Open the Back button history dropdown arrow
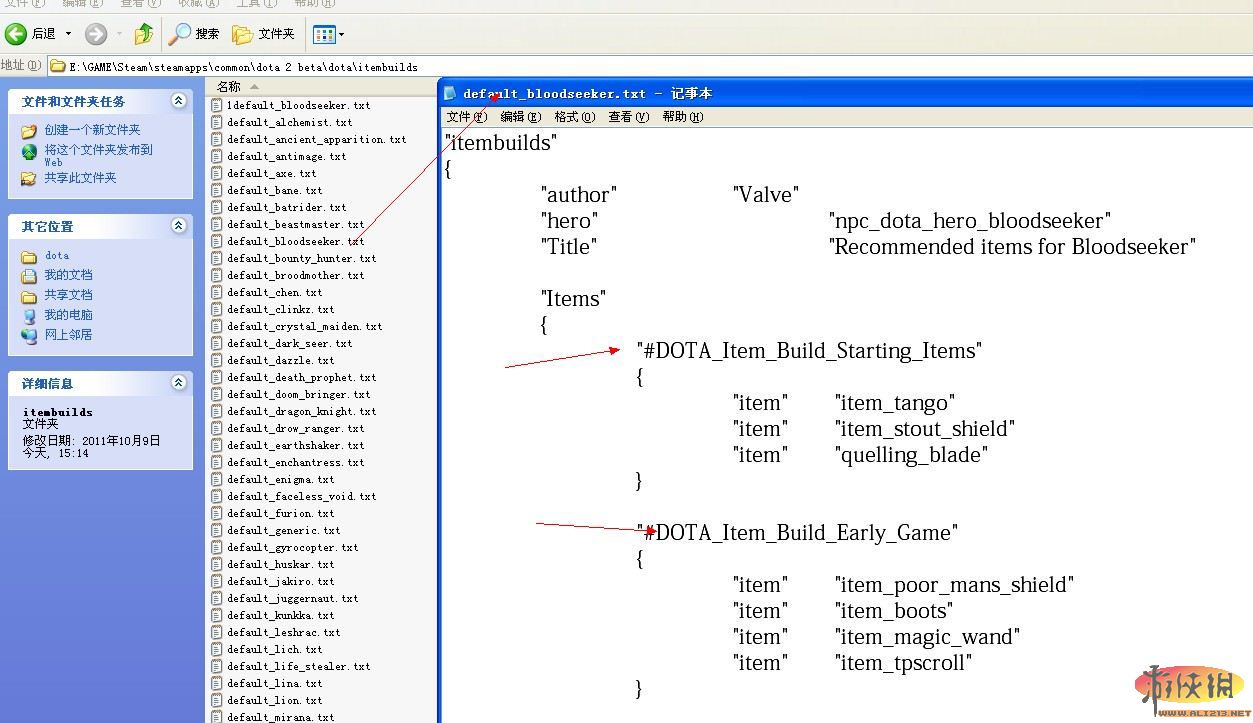1253x723 pixels. click(68, 35)
